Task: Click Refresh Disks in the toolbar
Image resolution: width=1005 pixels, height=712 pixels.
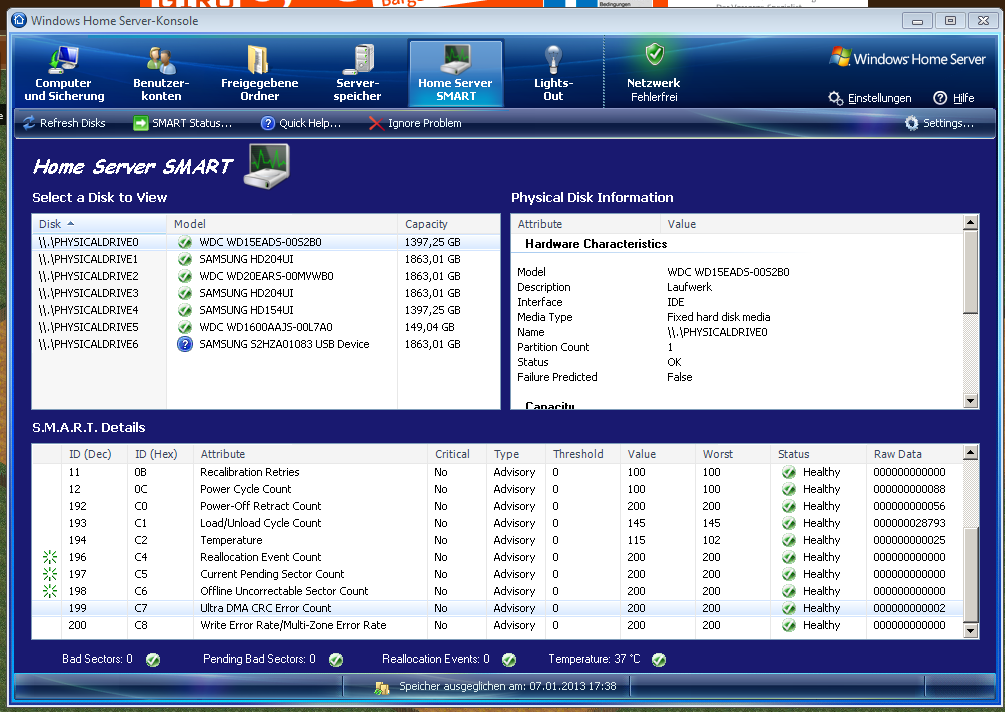Action: click(63, 123)
